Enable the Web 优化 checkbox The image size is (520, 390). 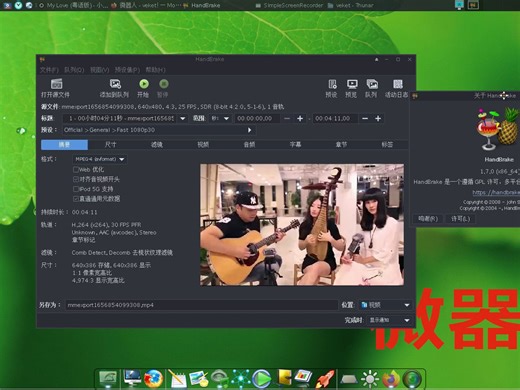click(x=76, y=169)
